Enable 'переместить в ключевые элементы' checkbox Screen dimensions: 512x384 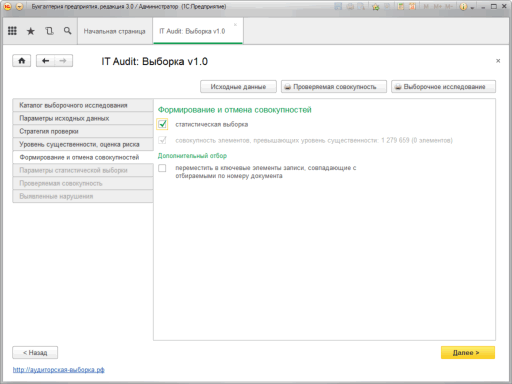pyautogui.click(x=162, y=168)
